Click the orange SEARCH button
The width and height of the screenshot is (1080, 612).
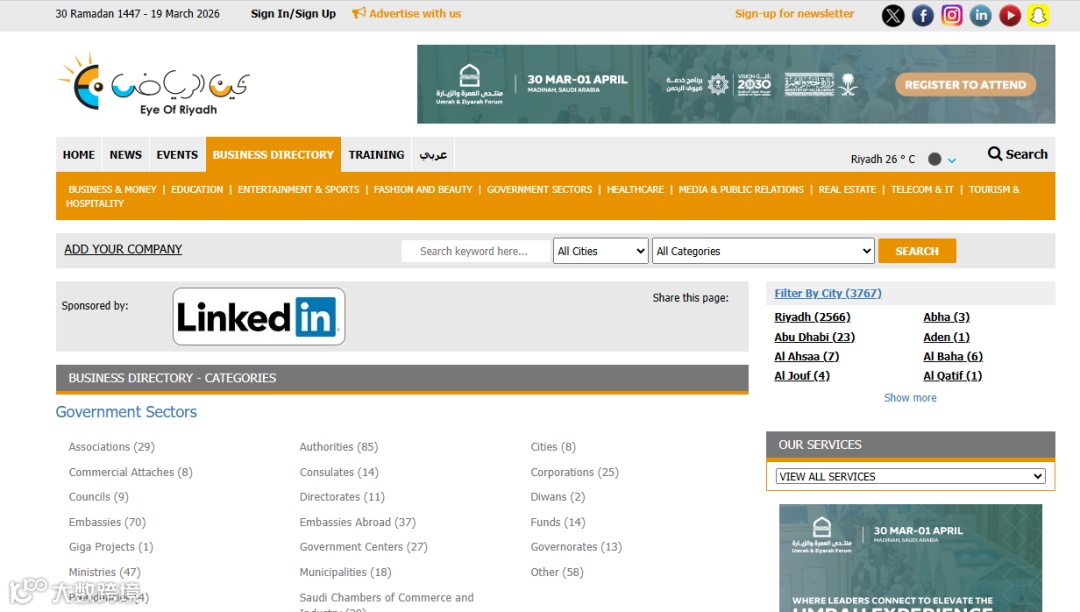coord(917,251)
